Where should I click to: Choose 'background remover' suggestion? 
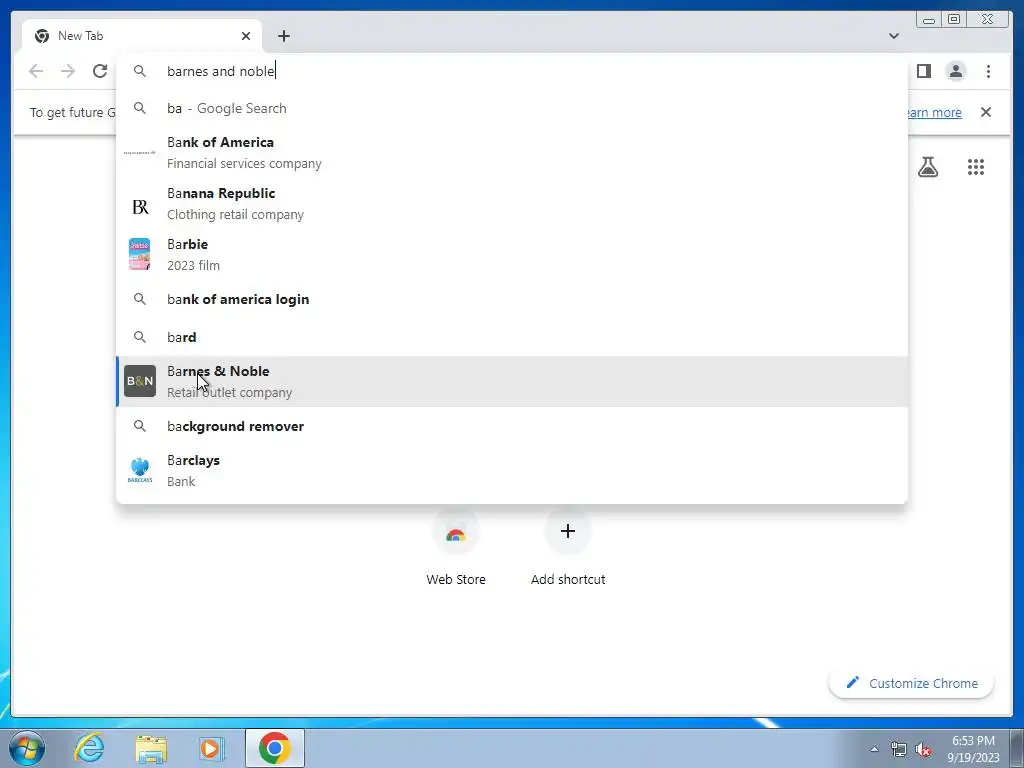click(512, 426)
